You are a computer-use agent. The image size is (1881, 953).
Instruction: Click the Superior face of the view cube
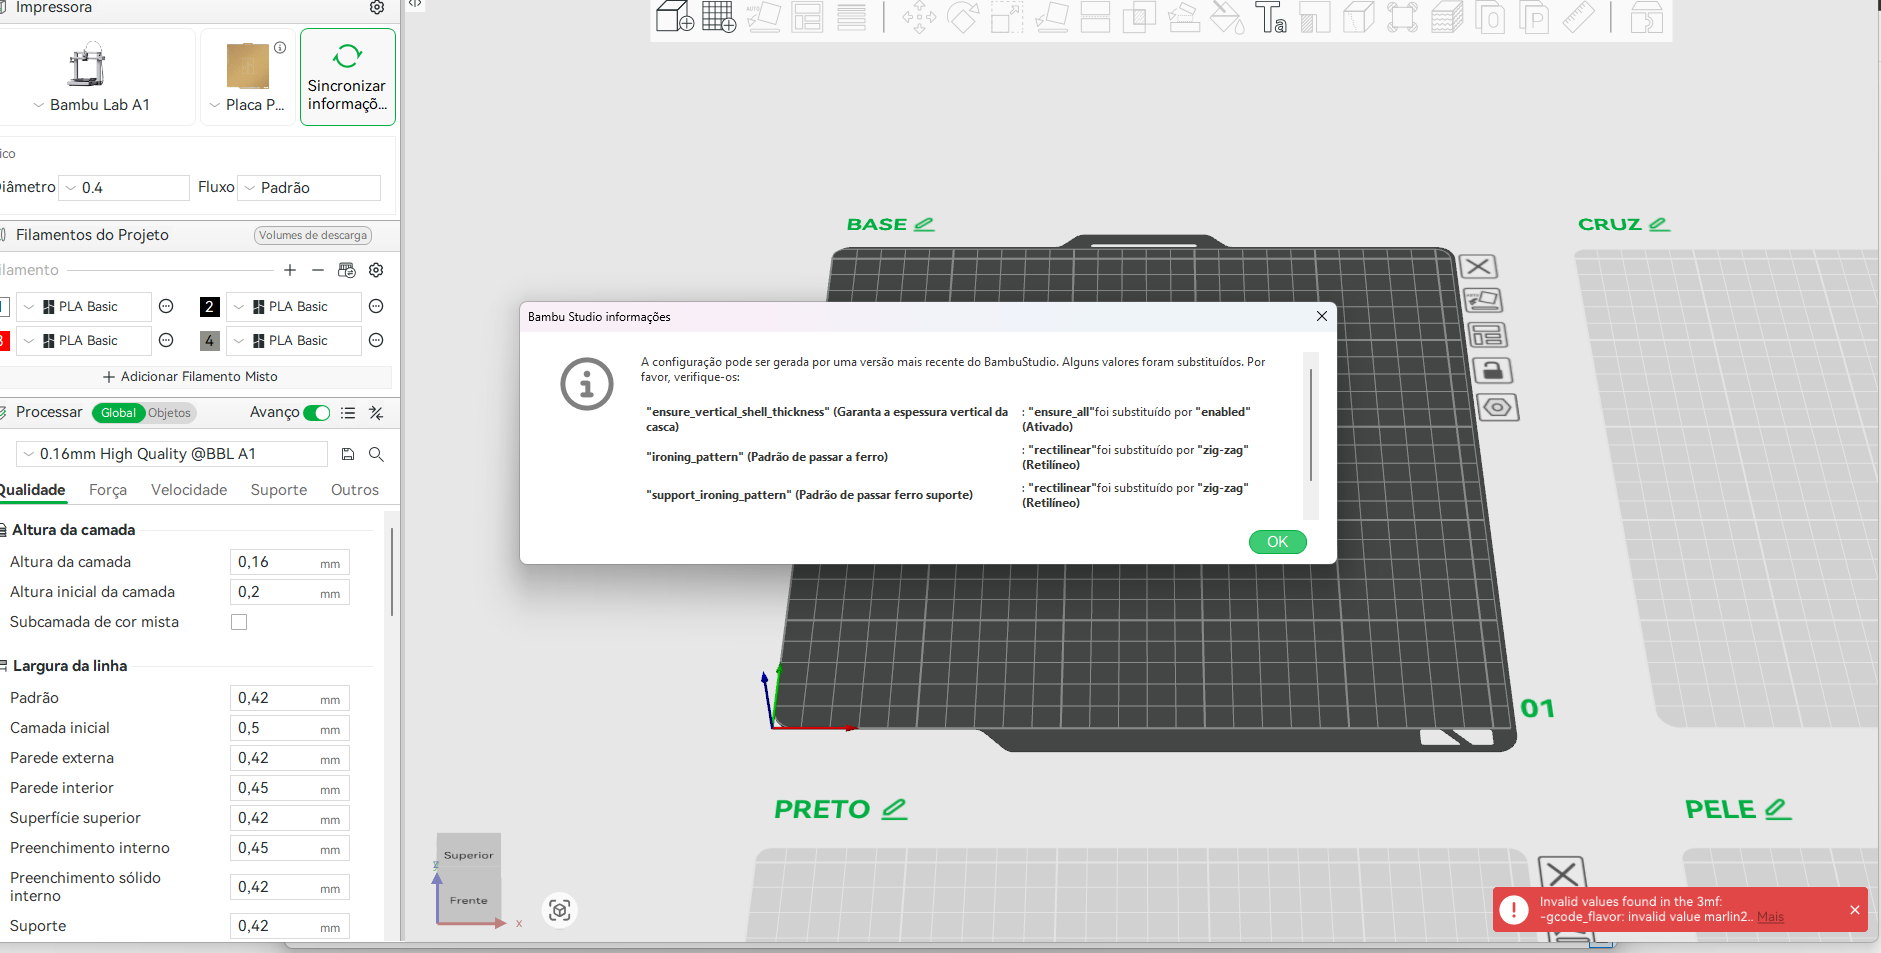468,855
